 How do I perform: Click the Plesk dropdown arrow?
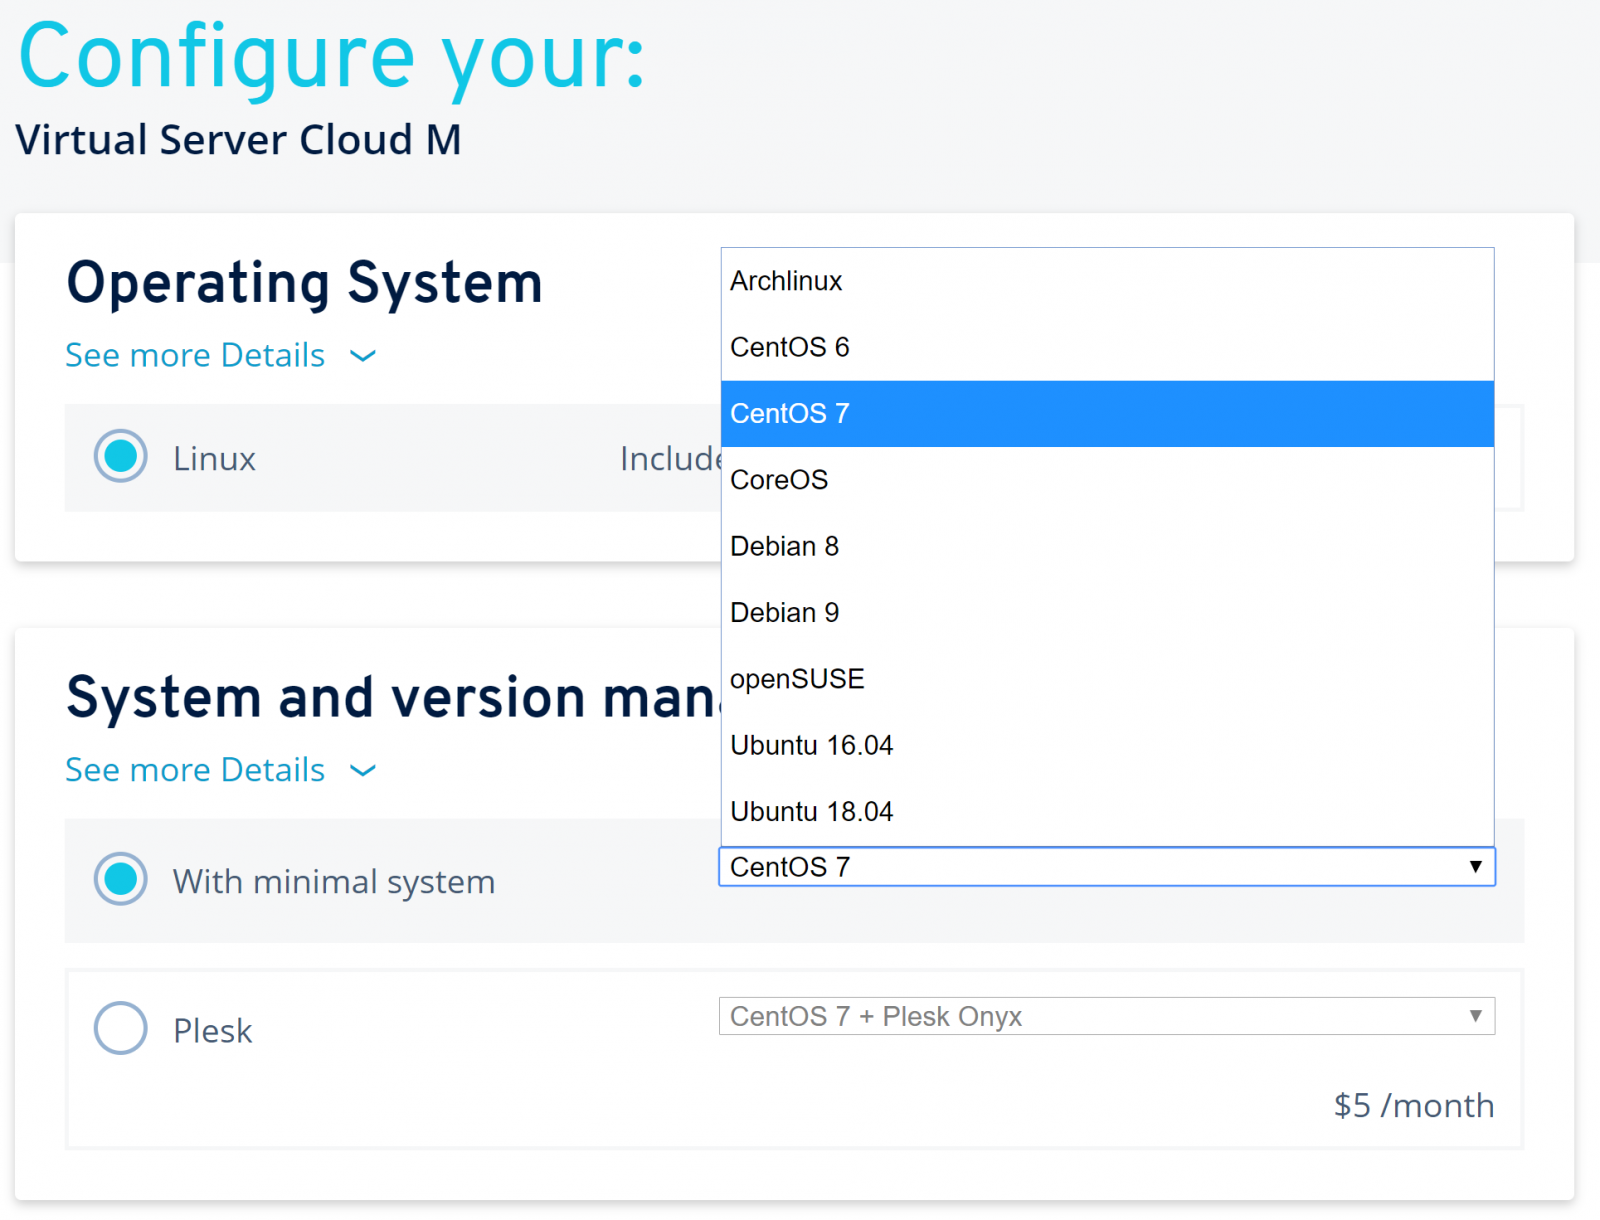pos(1475,1016)
